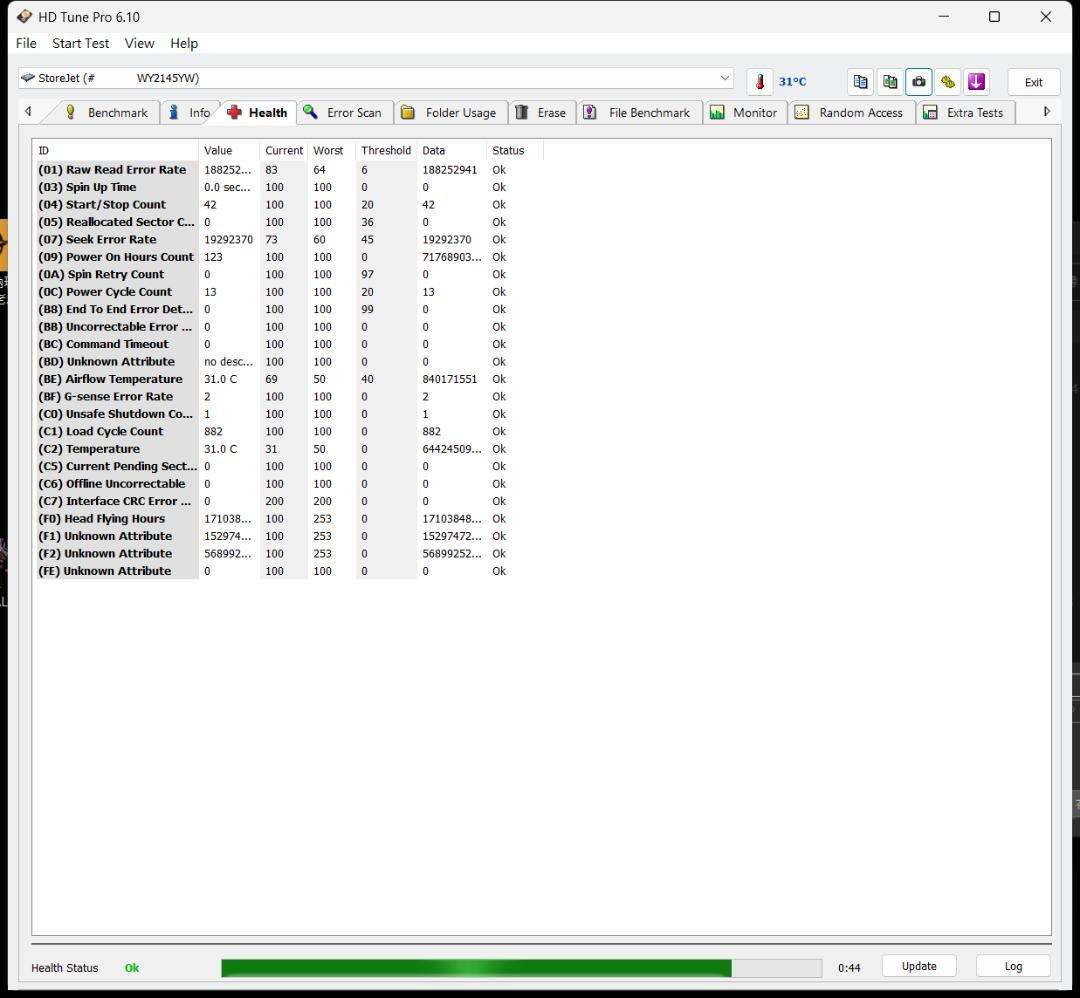Click the Exit button
Viewport: 1080px width, 998px height.
[x=1033, y=82]
